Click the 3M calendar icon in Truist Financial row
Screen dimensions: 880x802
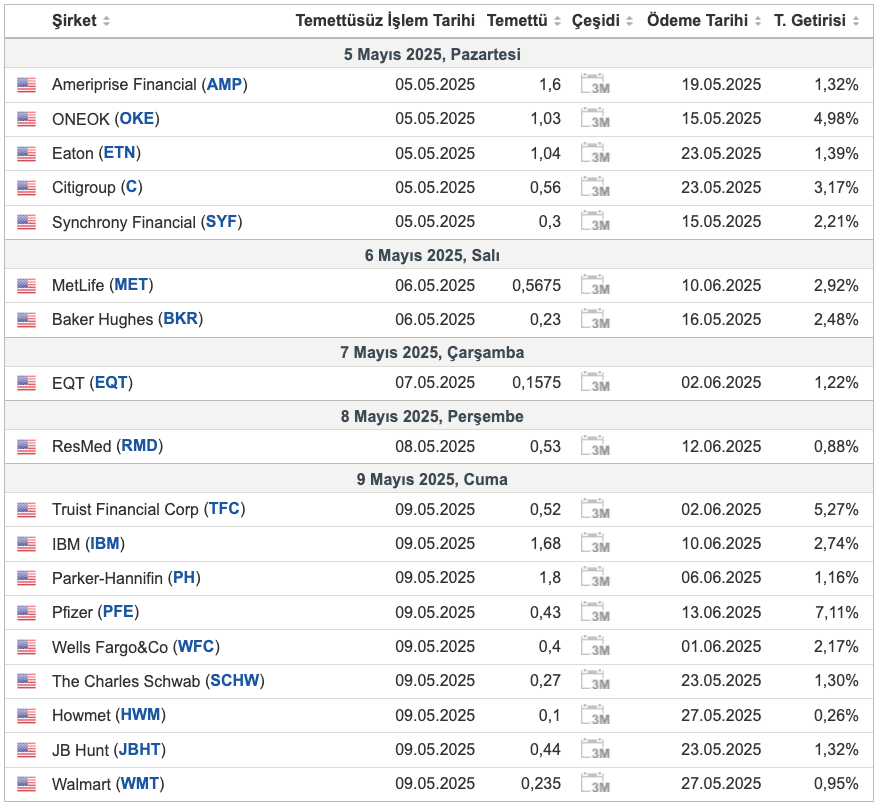tap(595, 509)
